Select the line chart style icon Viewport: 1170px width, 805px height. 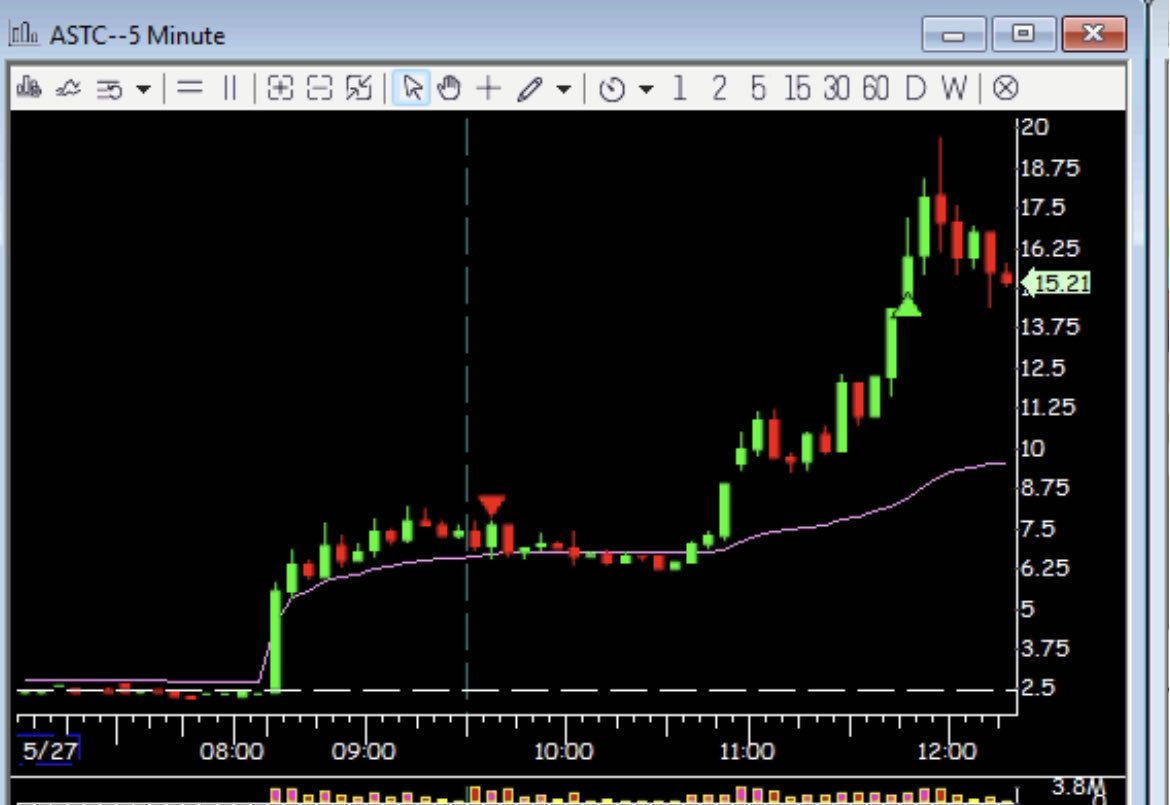[x=68, y=88]
